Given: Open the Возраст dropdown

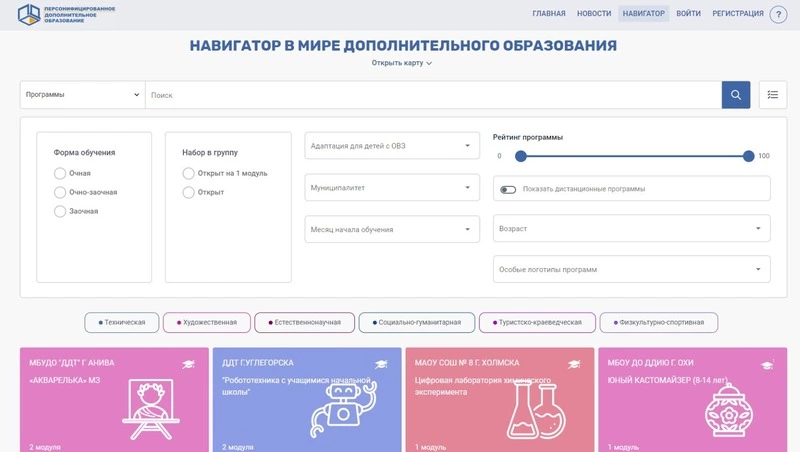Looking at the screenshot, I should point(631,229).
